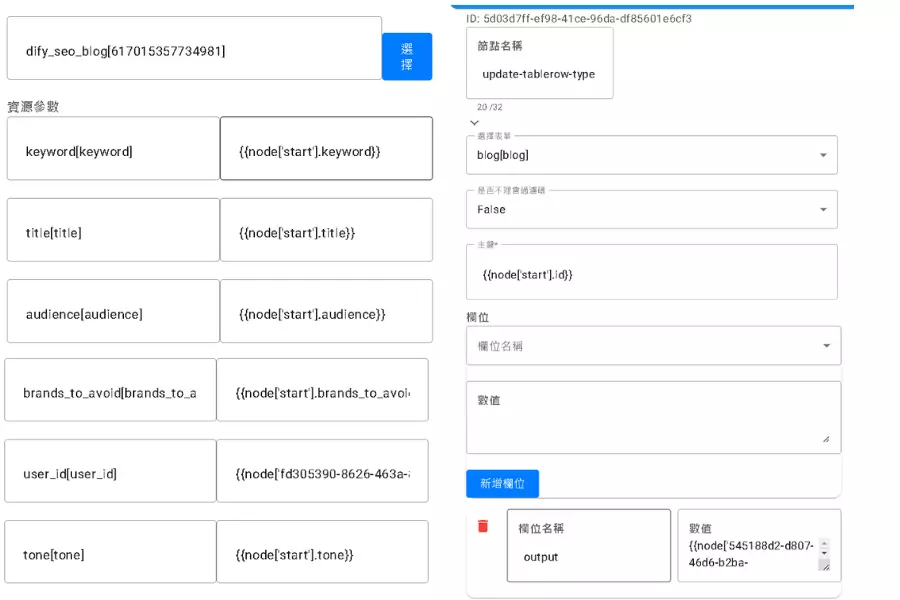This screenshot has width=900, height=600.
Task: Click the blue 選擇 button
Action: click(x=407, y=56)
